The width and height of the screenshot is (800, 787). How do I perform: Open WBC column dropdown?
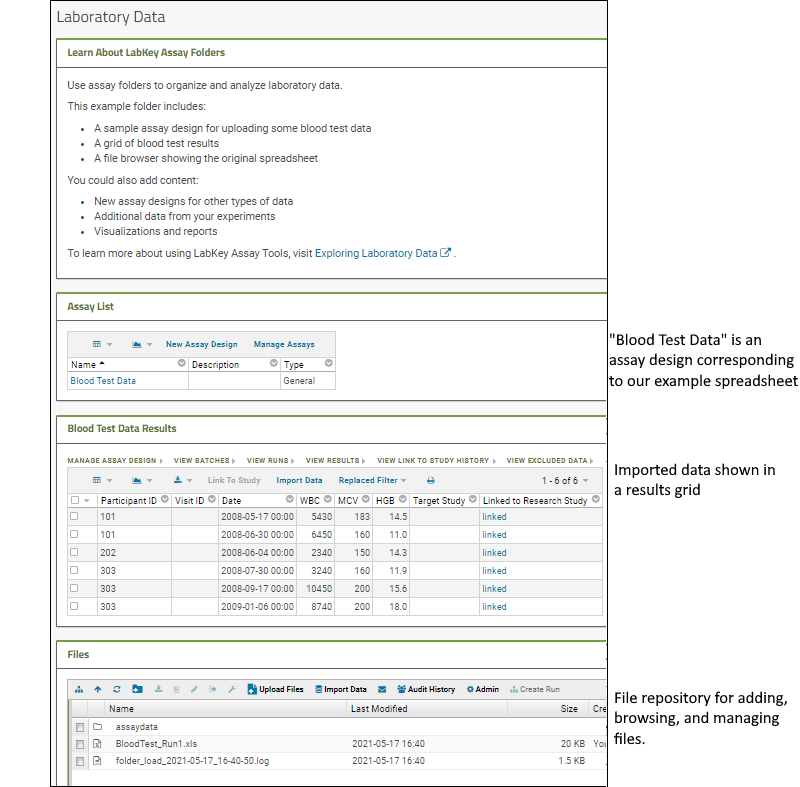[328, 499]
